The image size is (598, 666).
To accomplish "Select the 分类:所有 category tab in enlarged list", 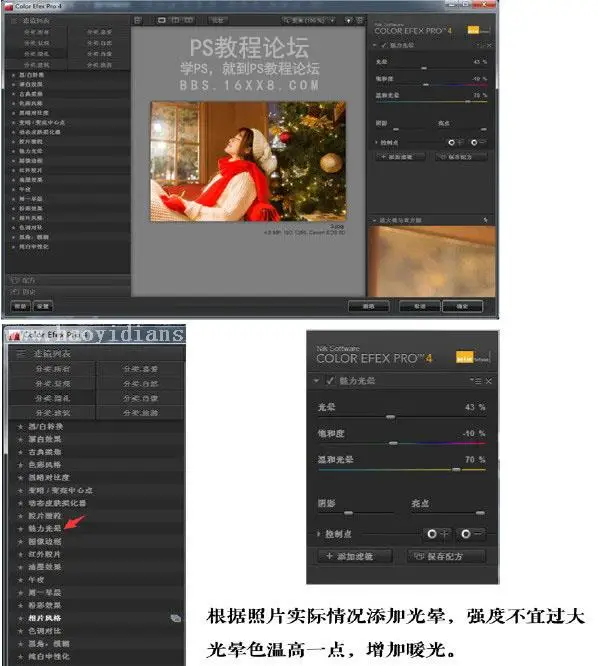I will pyautogui.click(x=52, y=369).
